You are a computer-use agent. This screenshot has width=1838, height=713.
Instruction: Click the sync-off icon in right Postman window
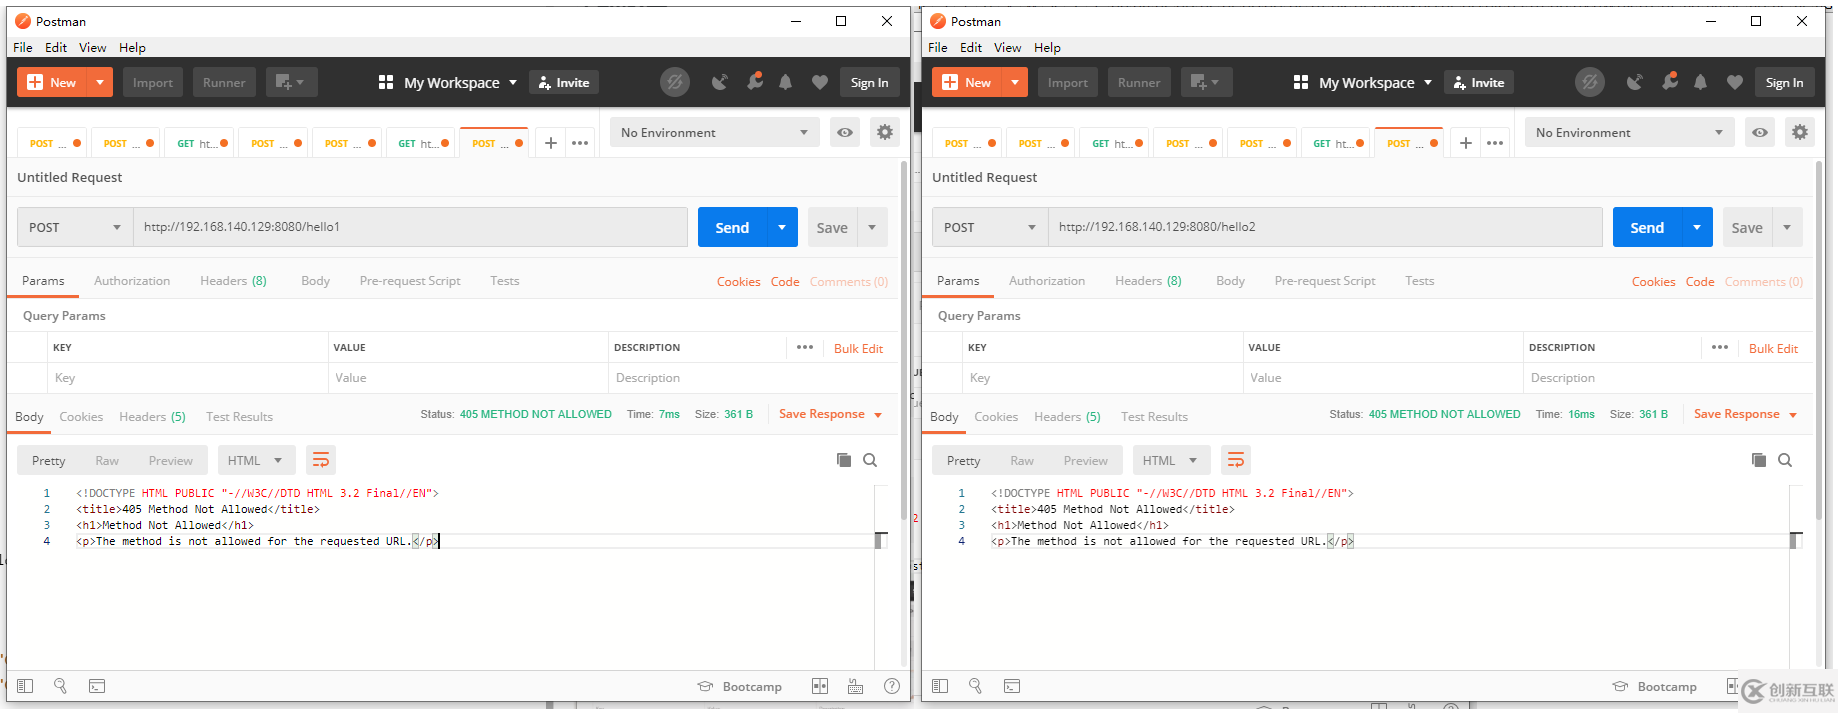coord(1590,82)
